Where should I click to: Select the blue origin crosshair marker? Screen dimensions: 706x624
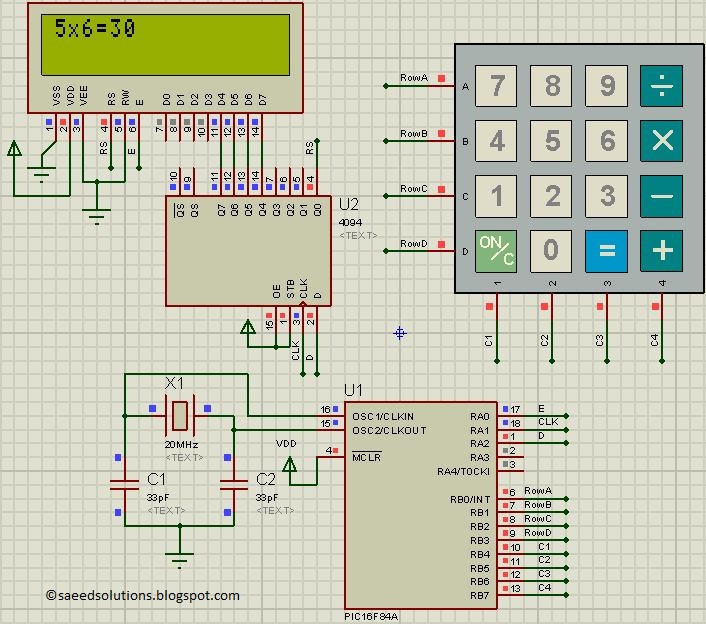click(399, 333)
